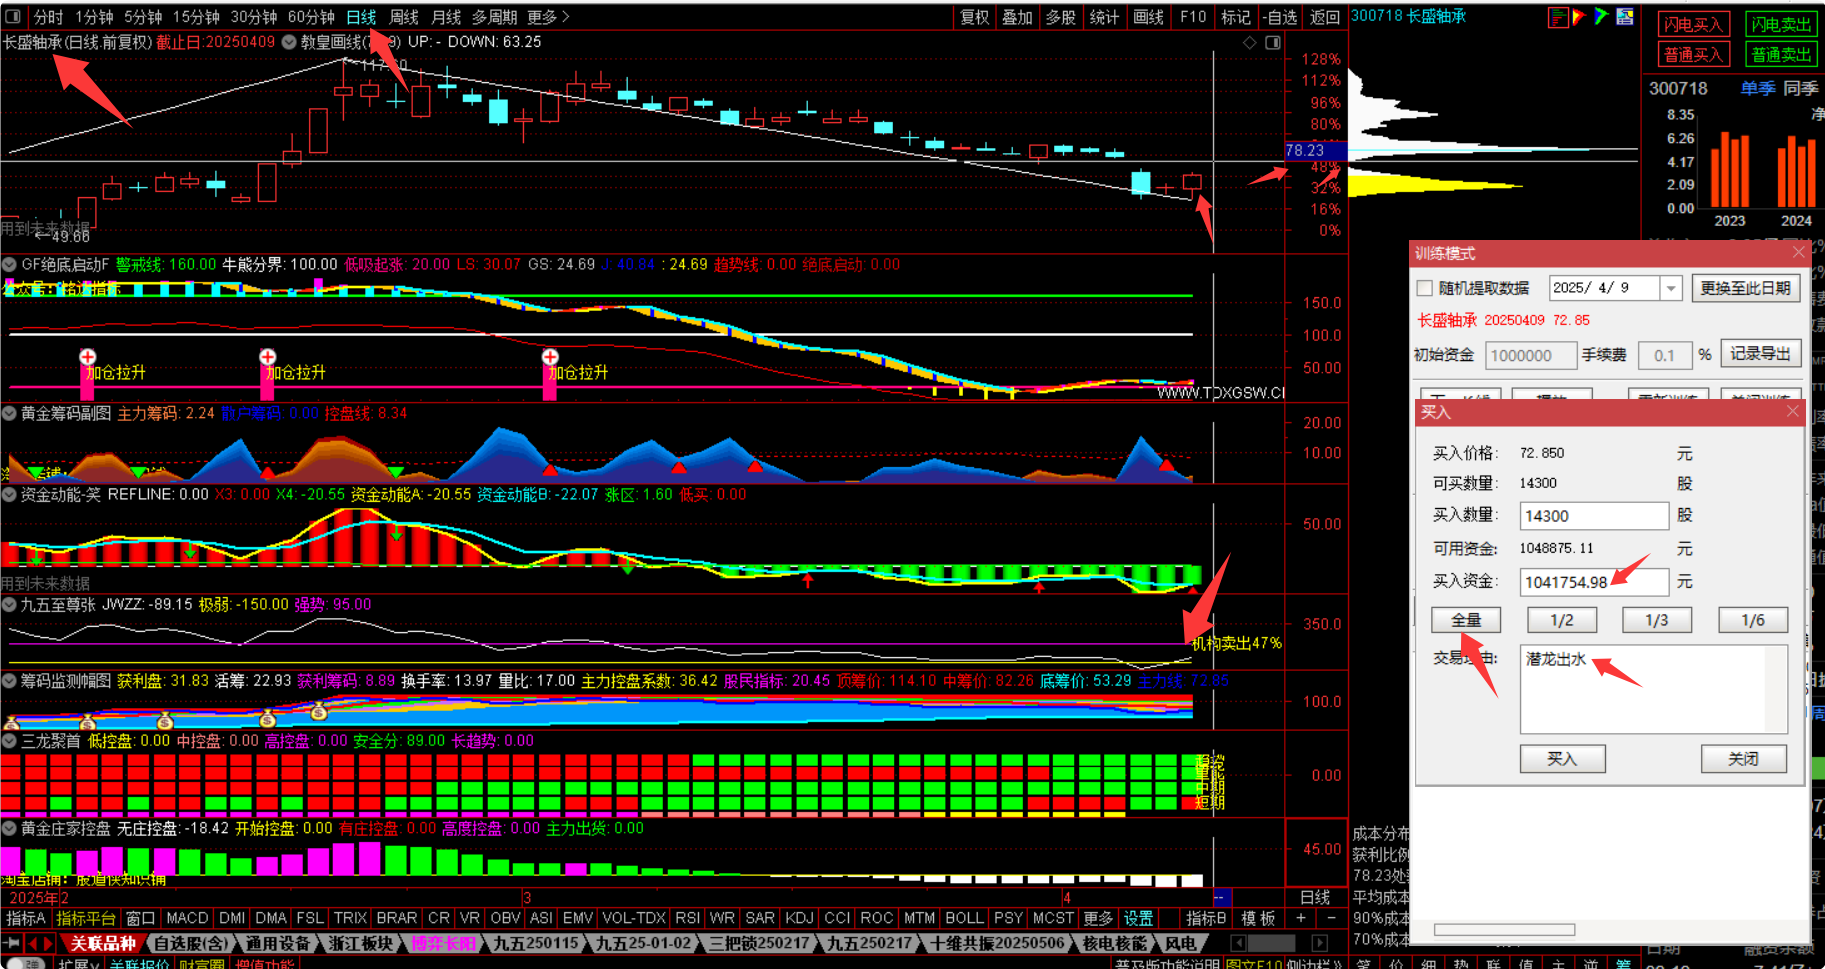This screenshot has height=969, width=1825.
Task: Click the sidebar toggle icon next to the diamond
Action: point(1273,42)
